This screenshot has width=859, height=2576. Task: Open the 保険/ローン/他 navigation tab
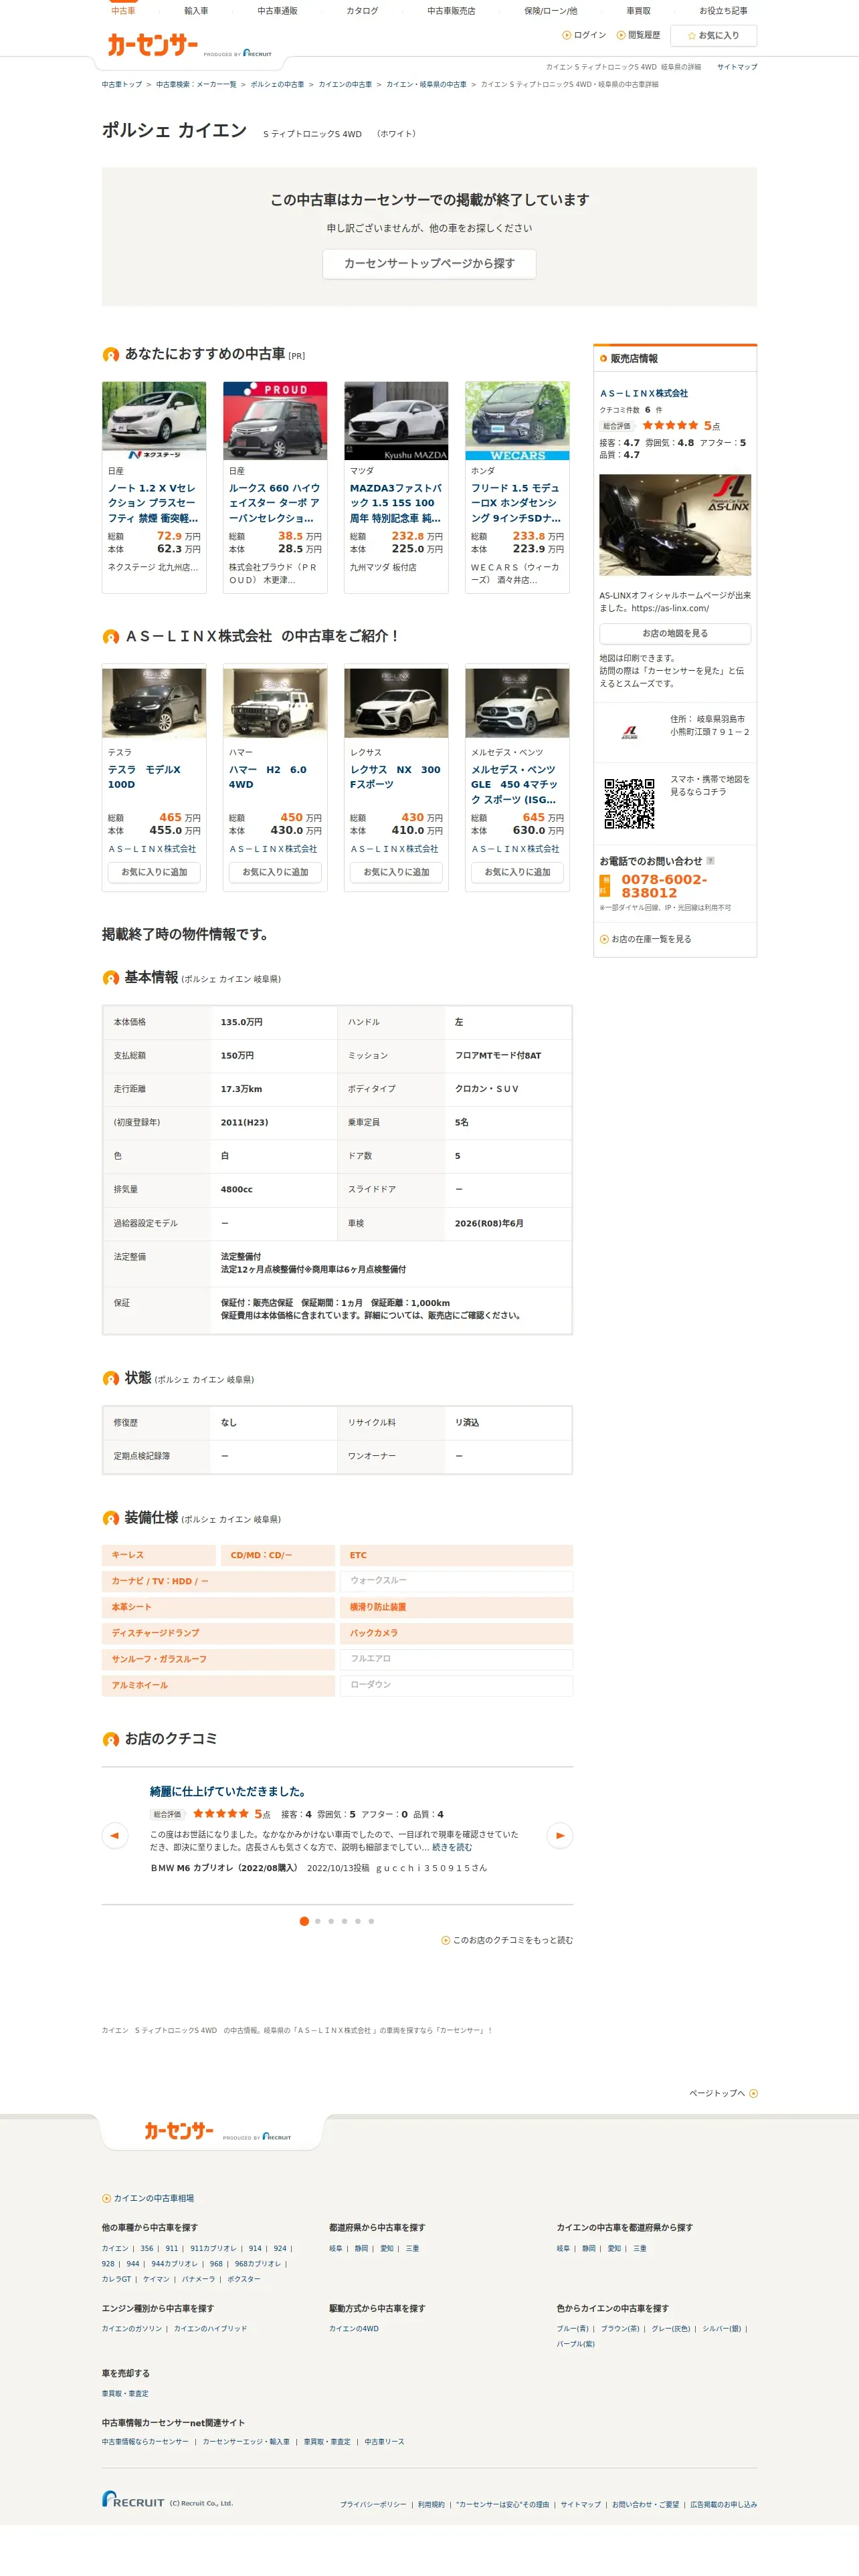pyautogui.click(x=550, y=11)
